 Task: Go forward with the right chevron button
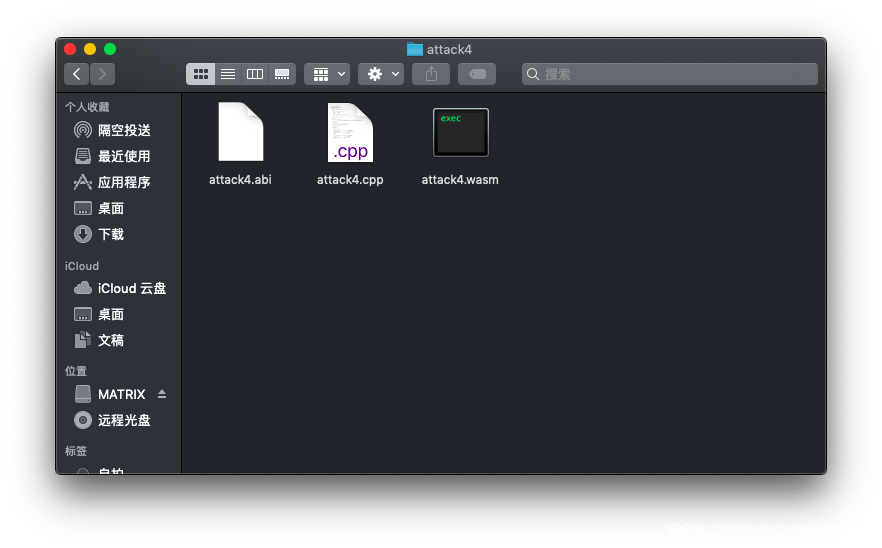pos(102,74)
